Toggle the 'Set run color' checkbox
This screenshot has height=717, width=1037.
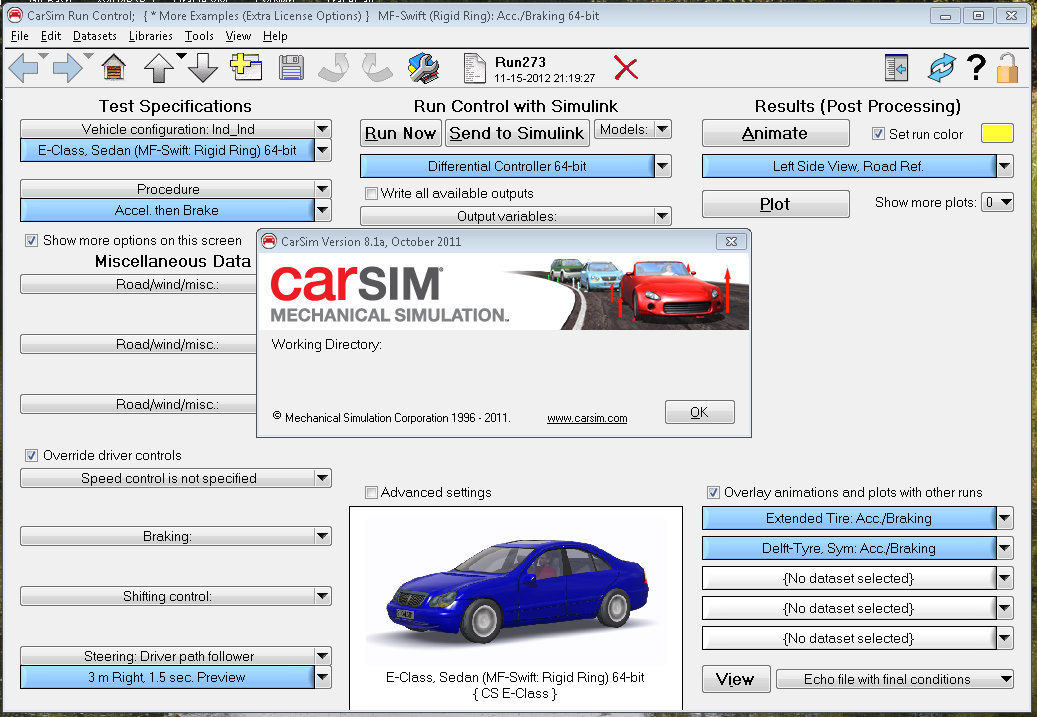click(878, 134)
